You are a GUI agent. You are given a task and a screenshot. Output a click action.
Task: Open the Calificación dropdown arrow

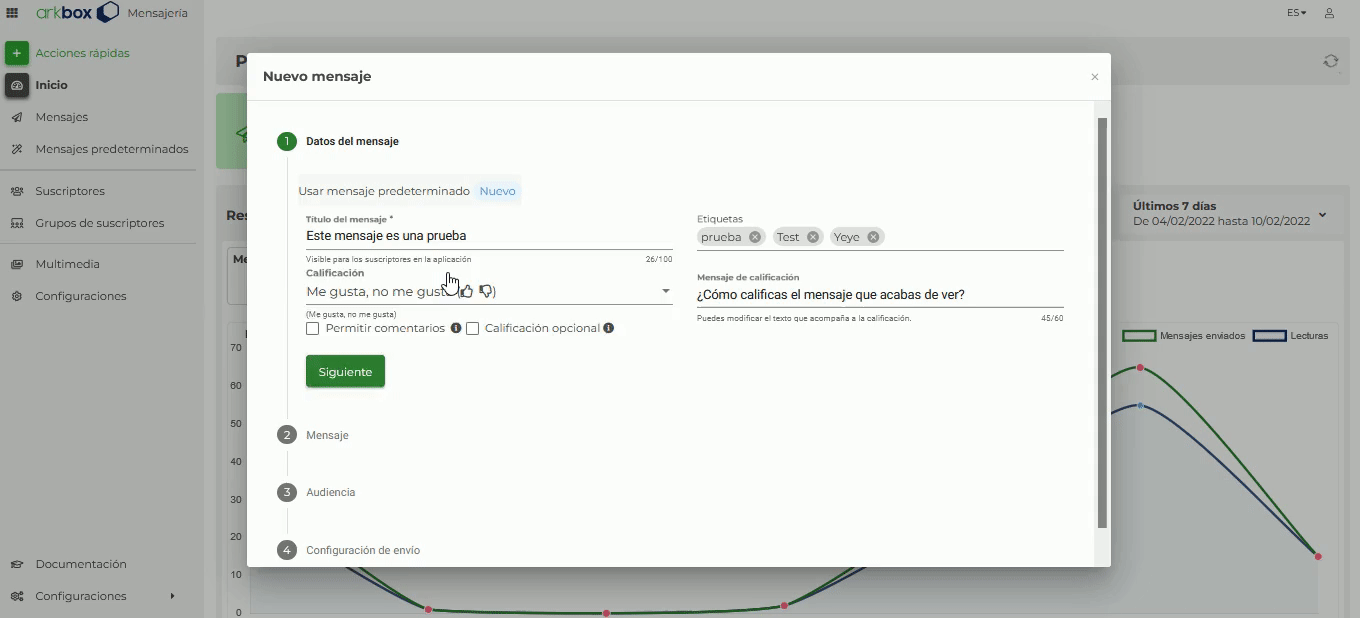(665, 291)
